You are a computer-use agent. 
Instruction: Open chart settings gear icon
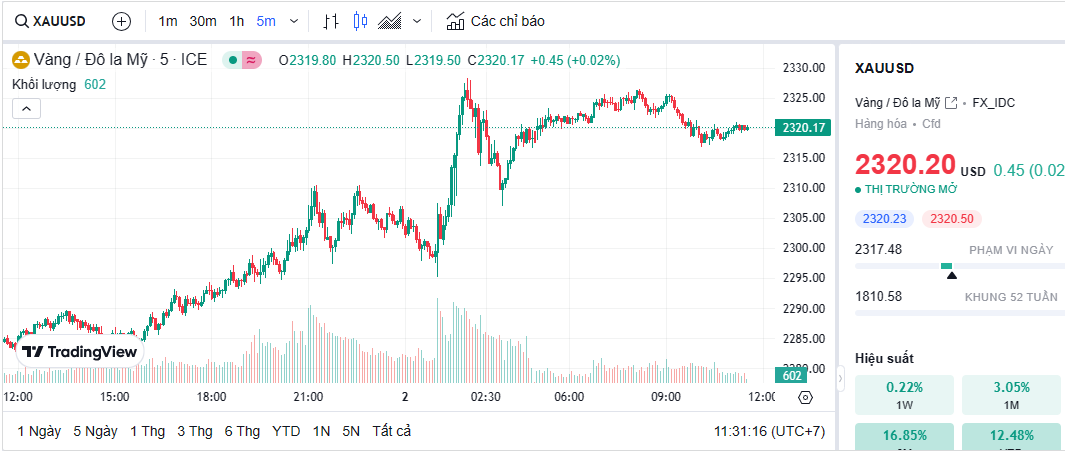[x=806, y=398]
